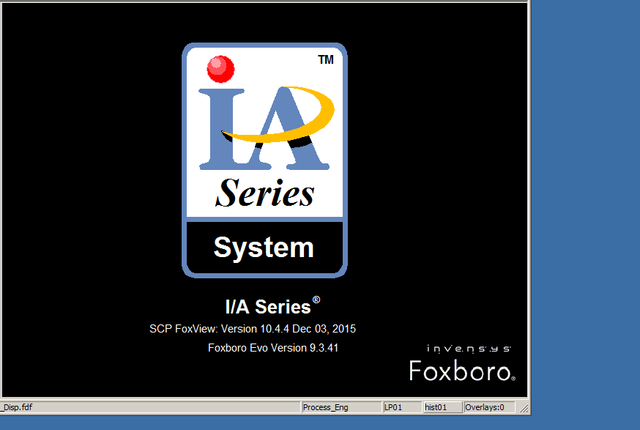Click the SCP FoxView version text
Image resolution: width=640 pixels, height=430 pixels.
click(x=253, y=329)
